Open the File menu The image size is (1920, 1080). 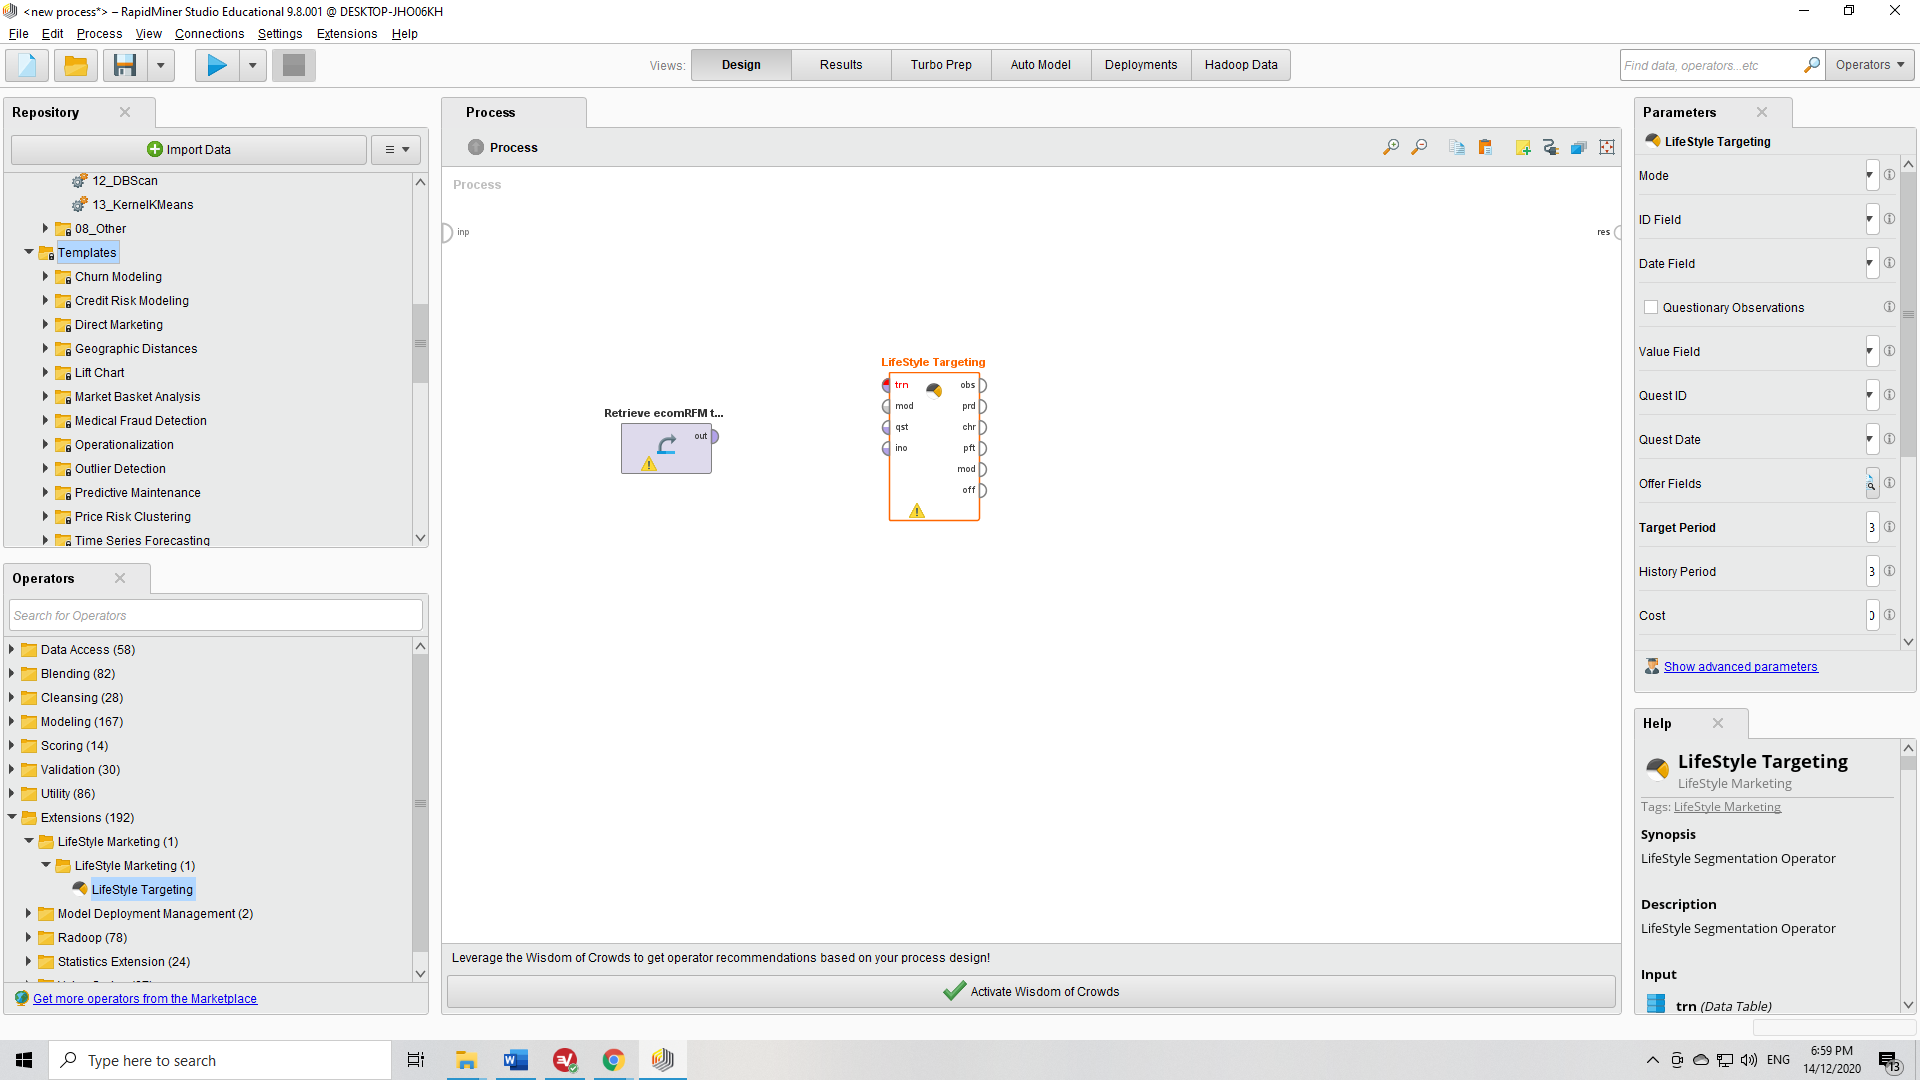(x=18, y=34)
